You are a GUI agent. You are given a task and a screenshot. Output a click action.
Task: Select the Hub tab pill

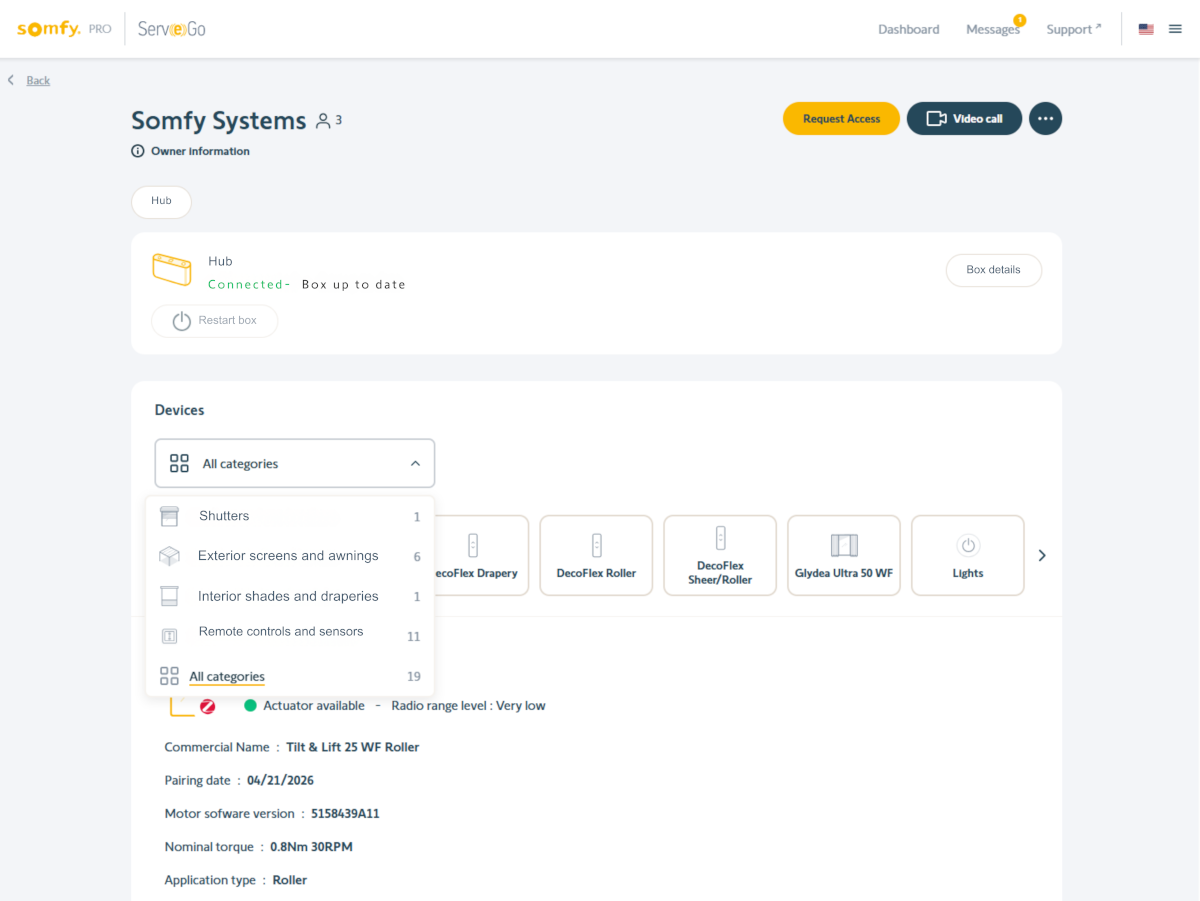click(161, 201)
